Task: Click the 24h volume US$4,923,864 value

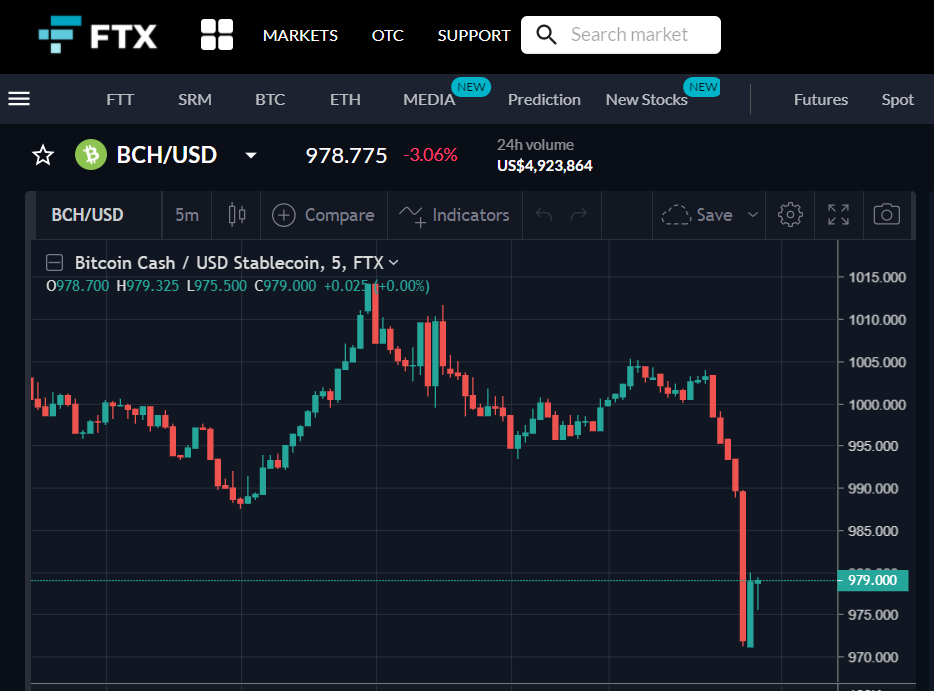Action: [544, 166]
